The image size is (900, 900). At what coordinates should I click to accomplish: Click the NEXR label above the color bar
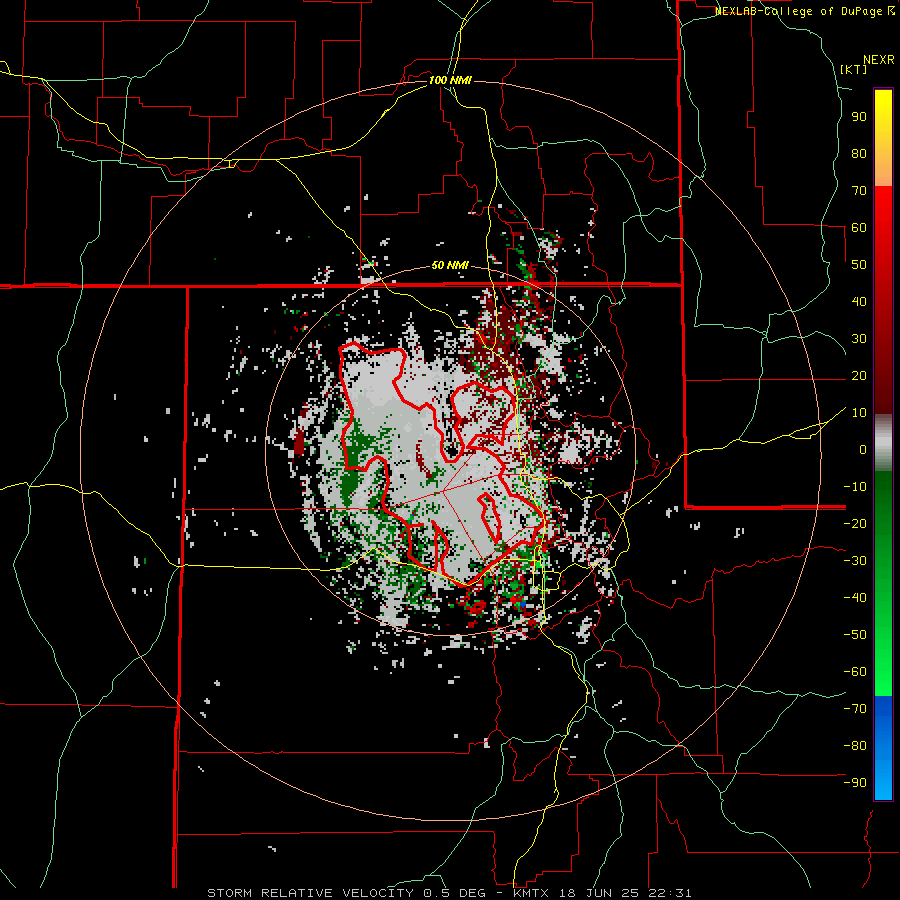pyautogui.click(x=879, y=60)
